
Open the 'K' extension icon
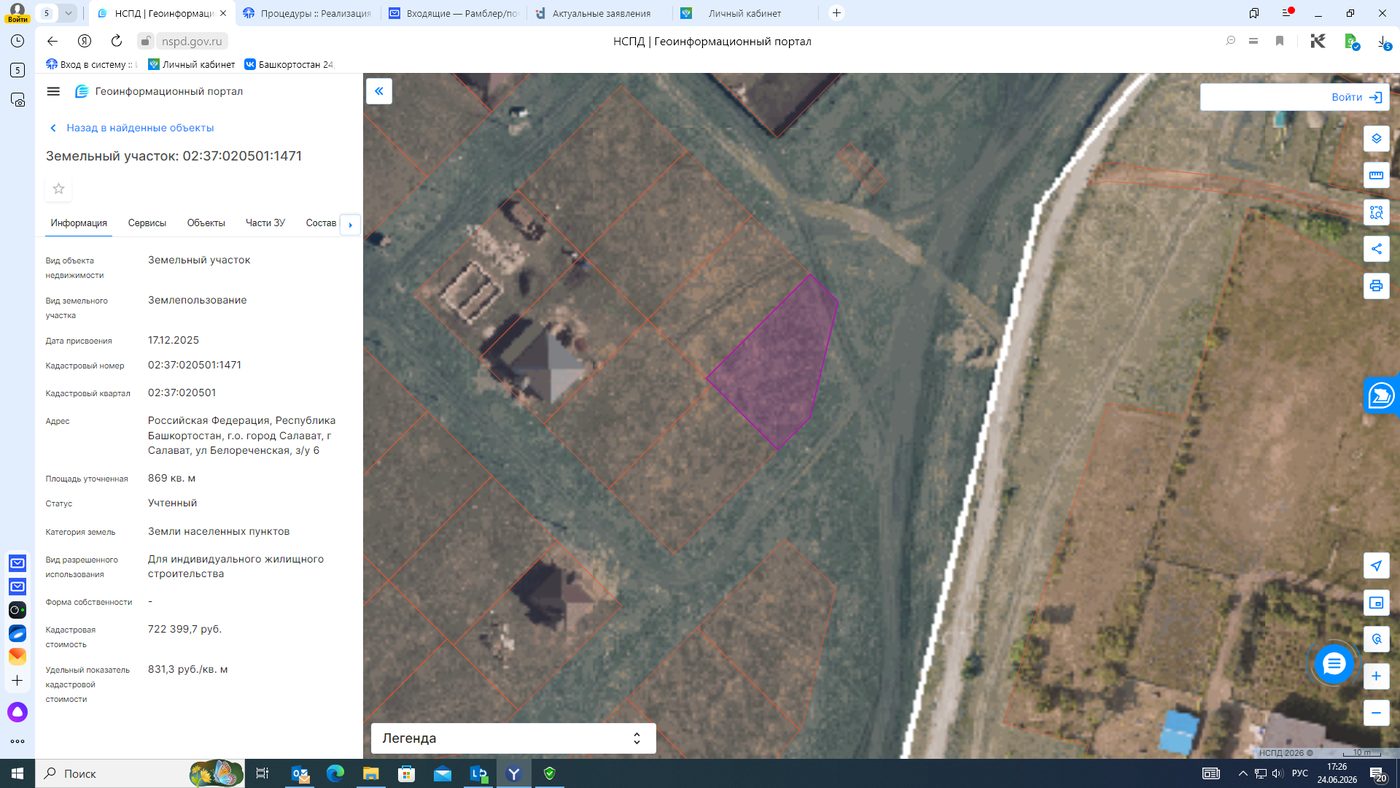[1318, 41]
